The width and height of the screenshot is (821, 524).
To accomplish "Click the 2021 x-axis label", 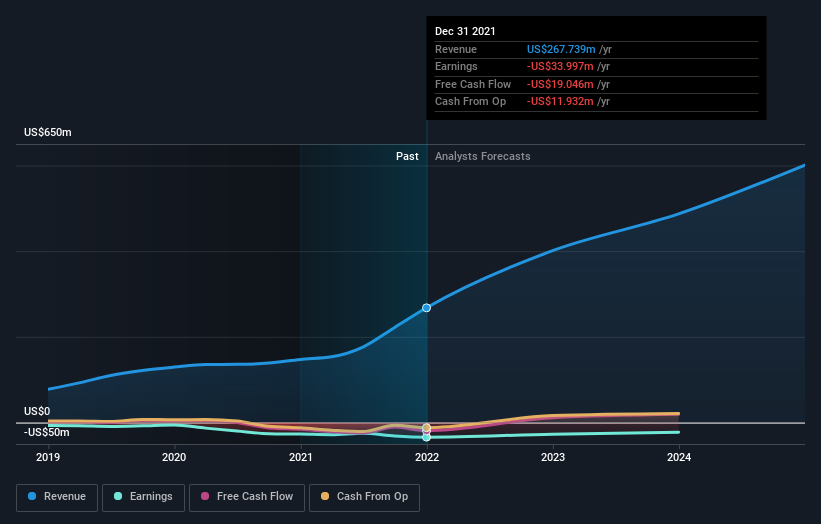I will [x=301, y=458].
